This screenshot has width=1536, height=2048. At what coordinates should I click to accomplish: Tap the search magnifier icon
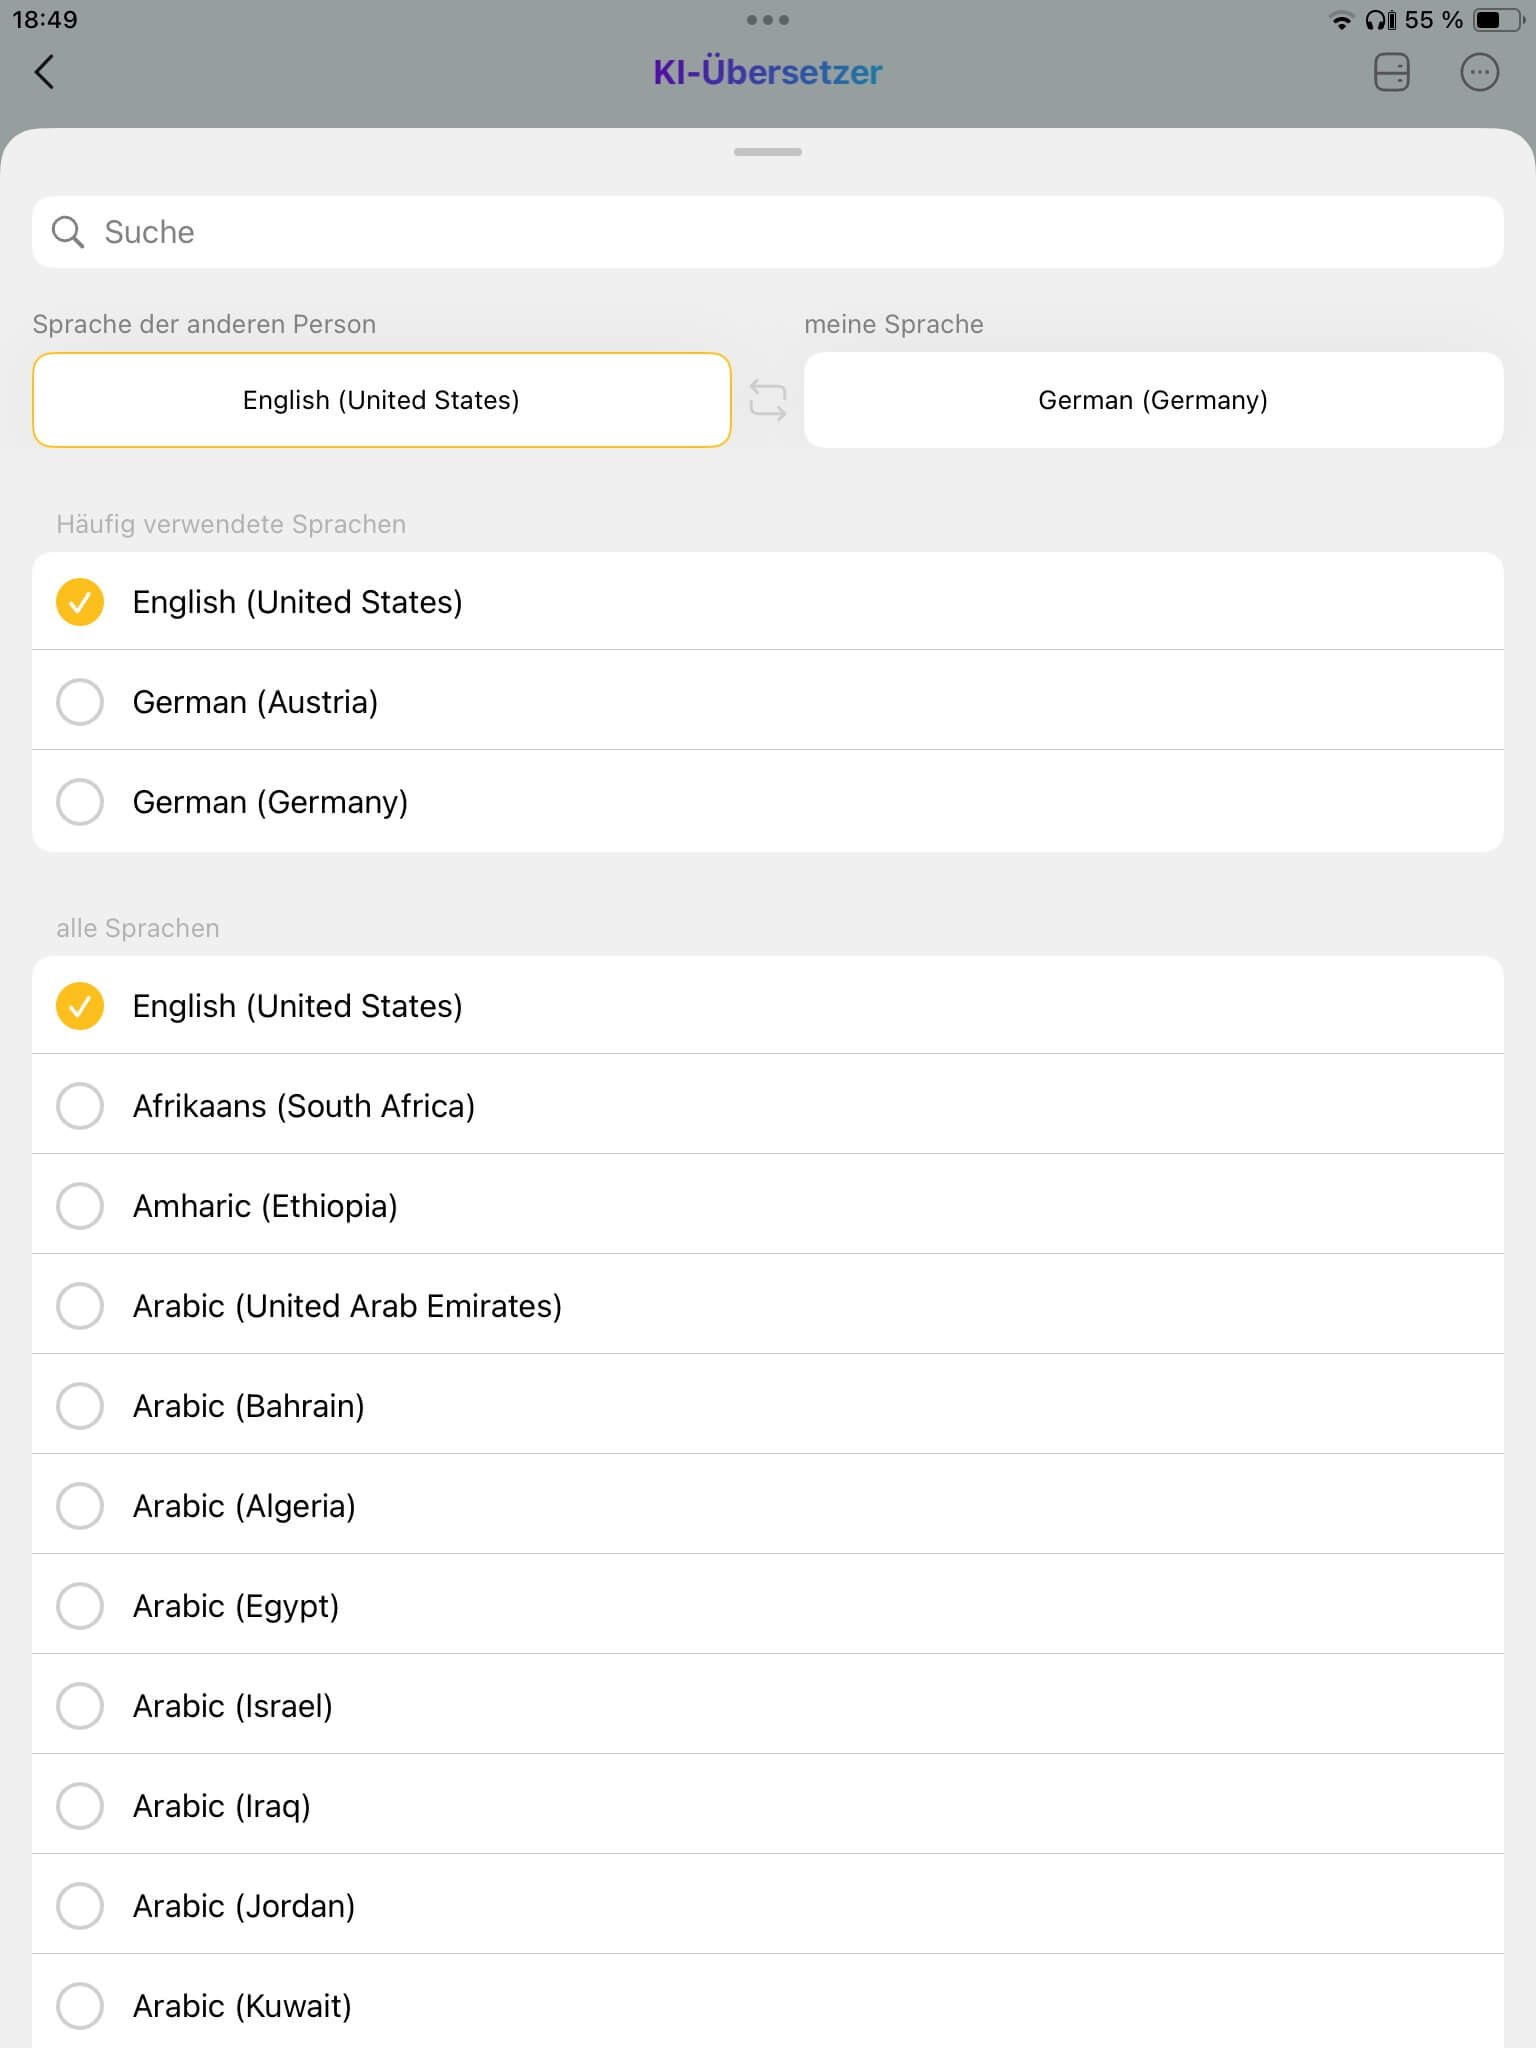tap(68, 232)
